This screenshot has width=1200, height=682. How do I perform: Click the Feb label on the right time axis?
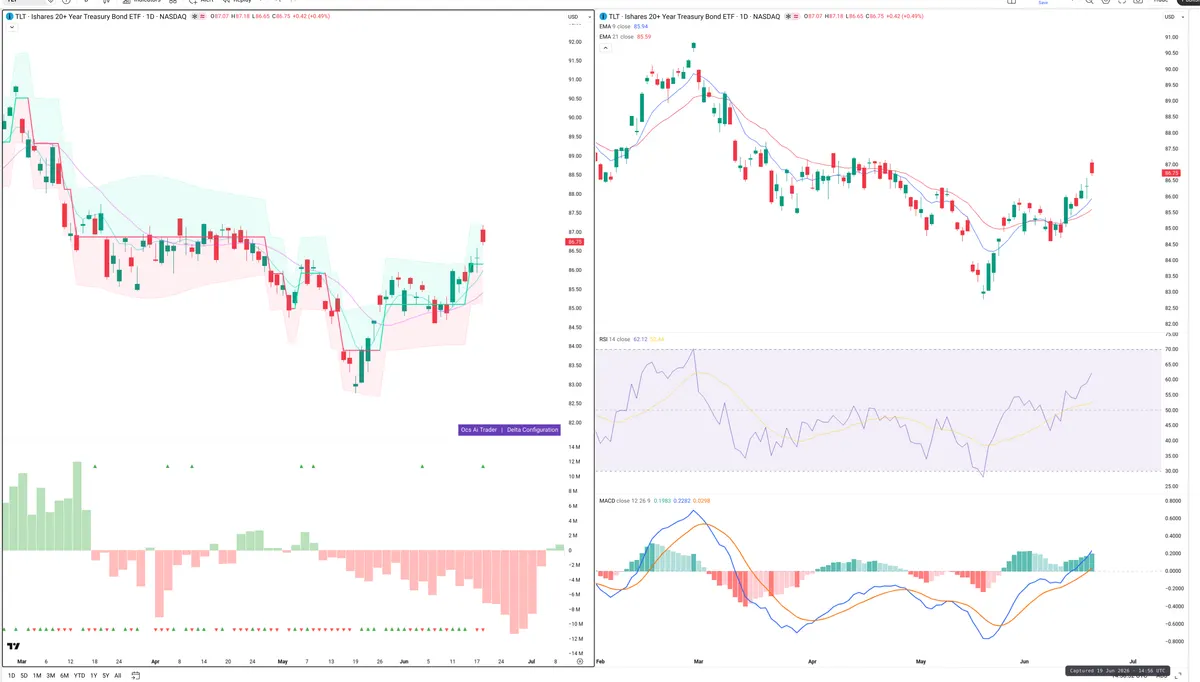point(600,662)
